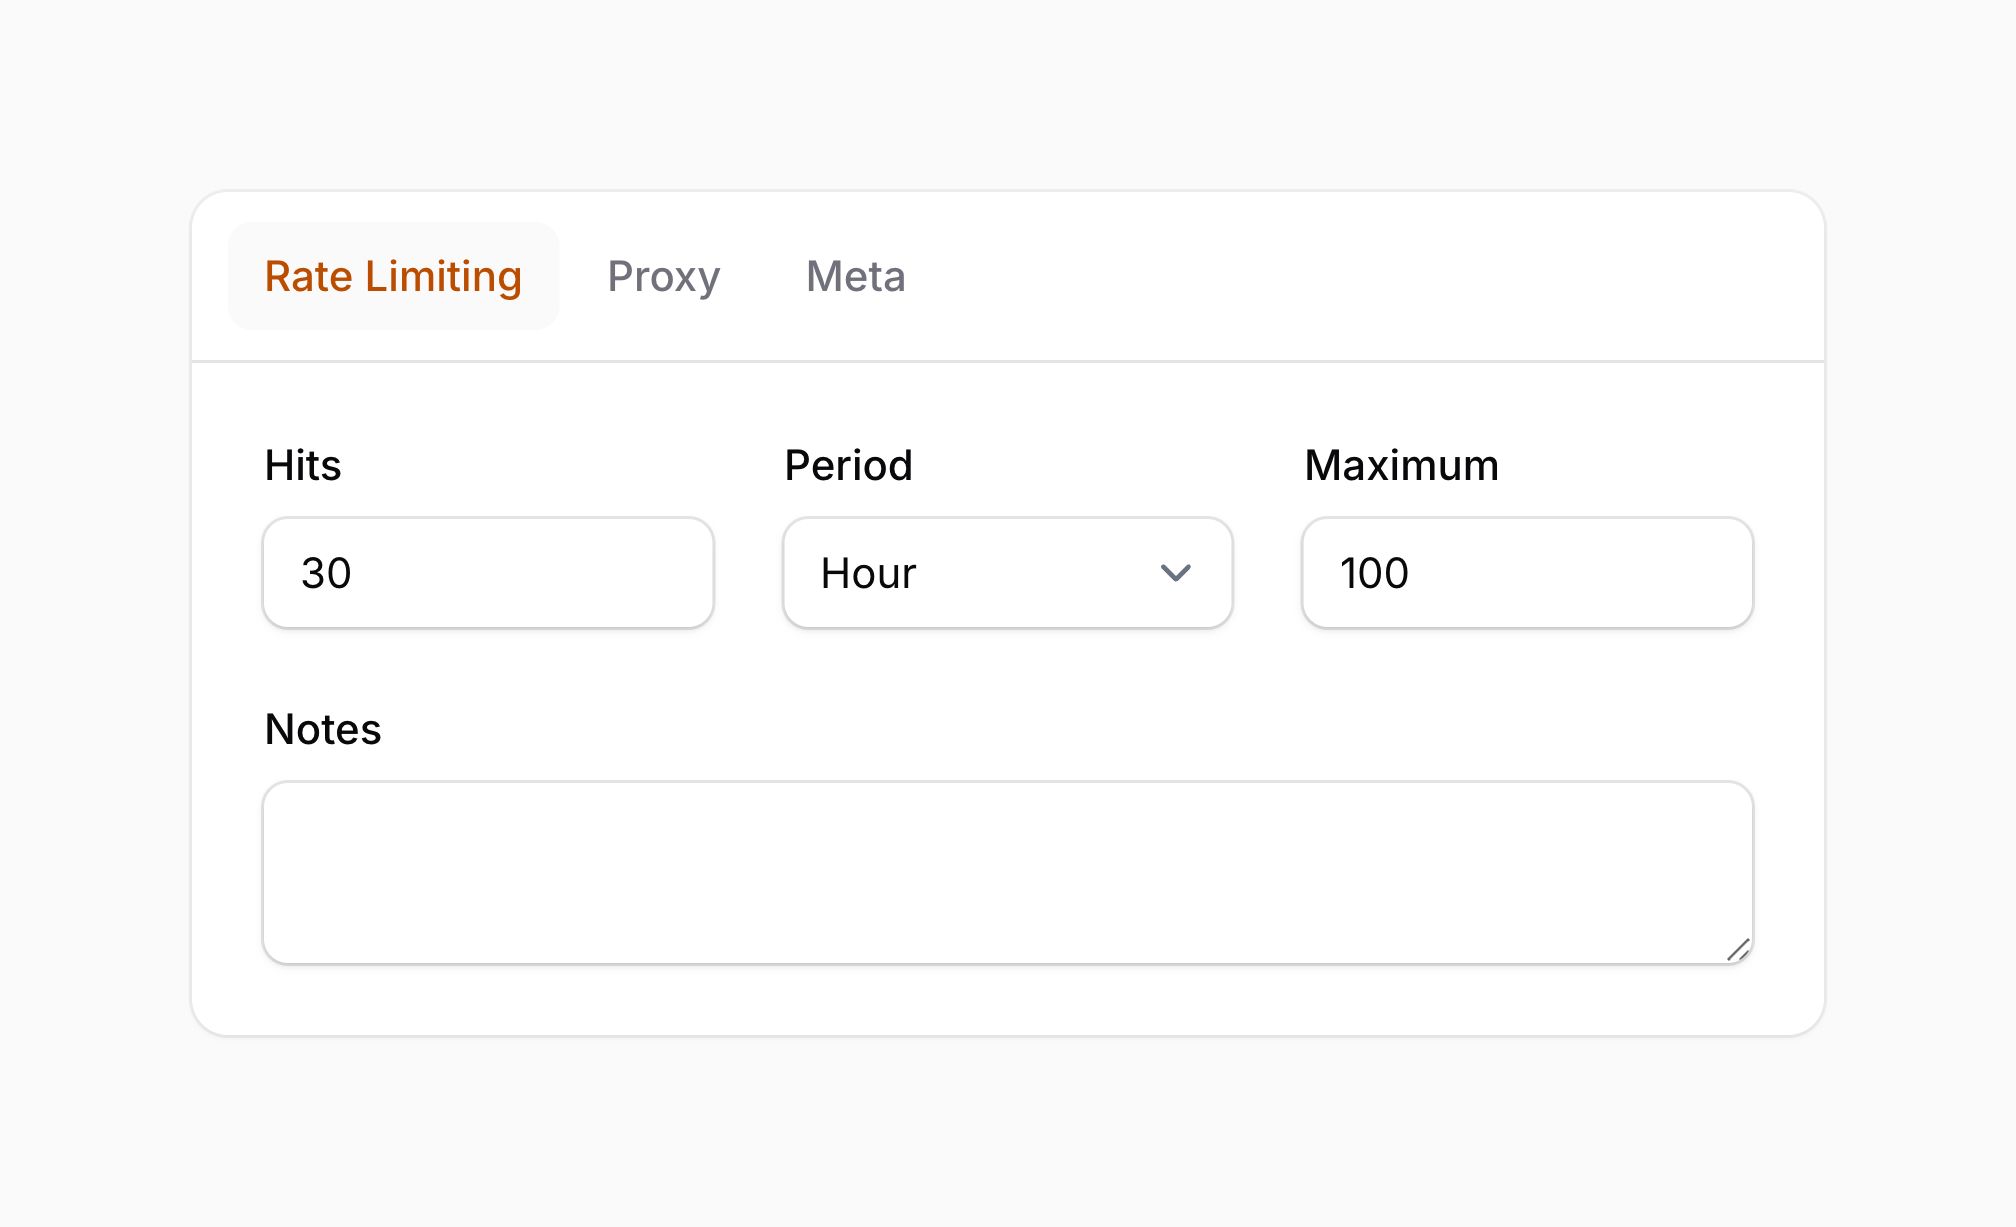The width and height of the screenshot is (2016, 1227).
Task: Click empty space right of Meta tab
Action: [1350, 276]
